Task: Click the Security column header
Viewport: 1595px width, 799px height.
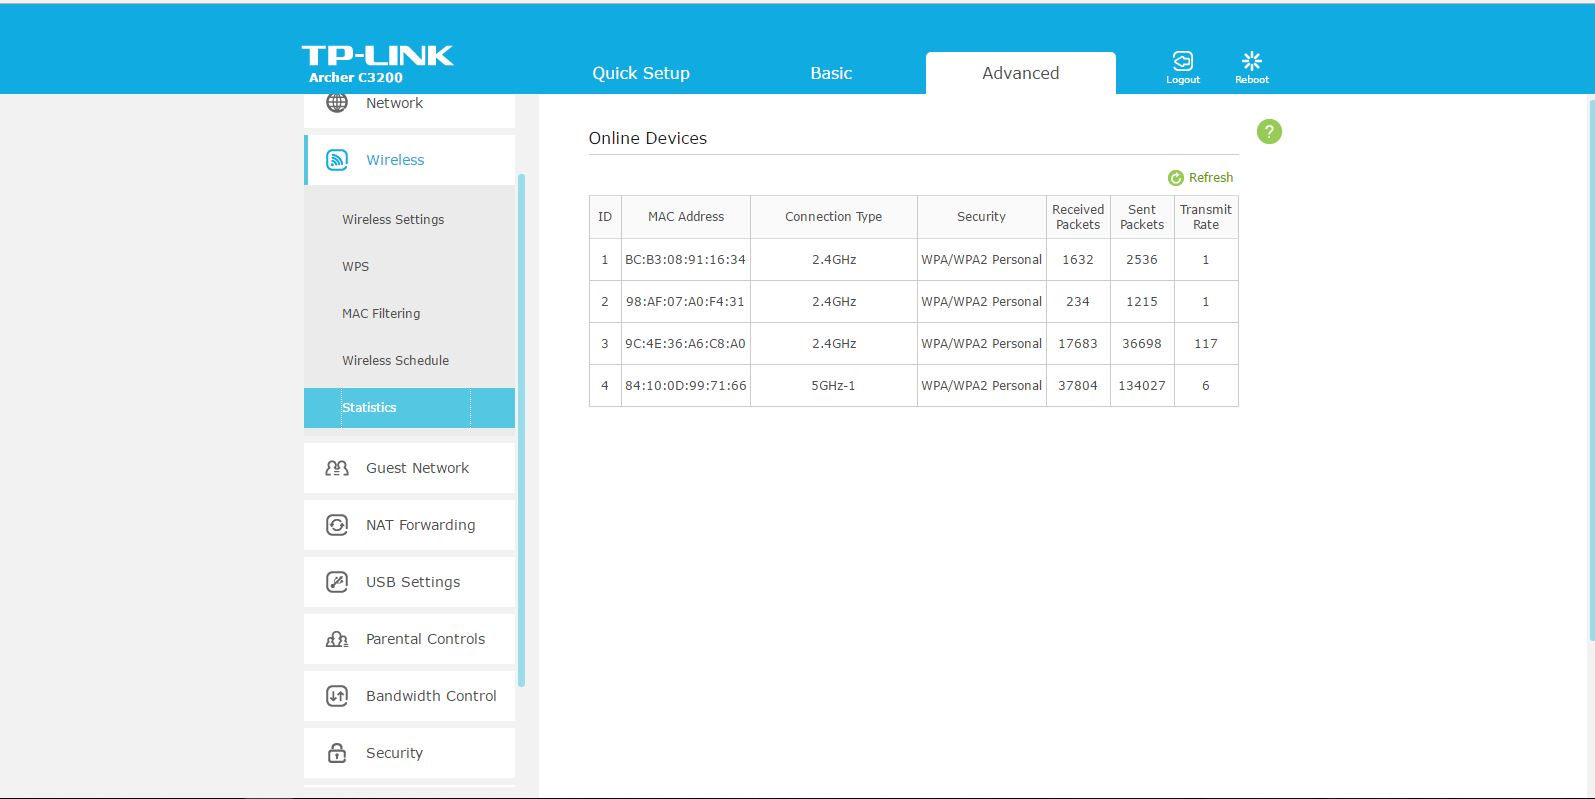Action: (x=982, y=217)
